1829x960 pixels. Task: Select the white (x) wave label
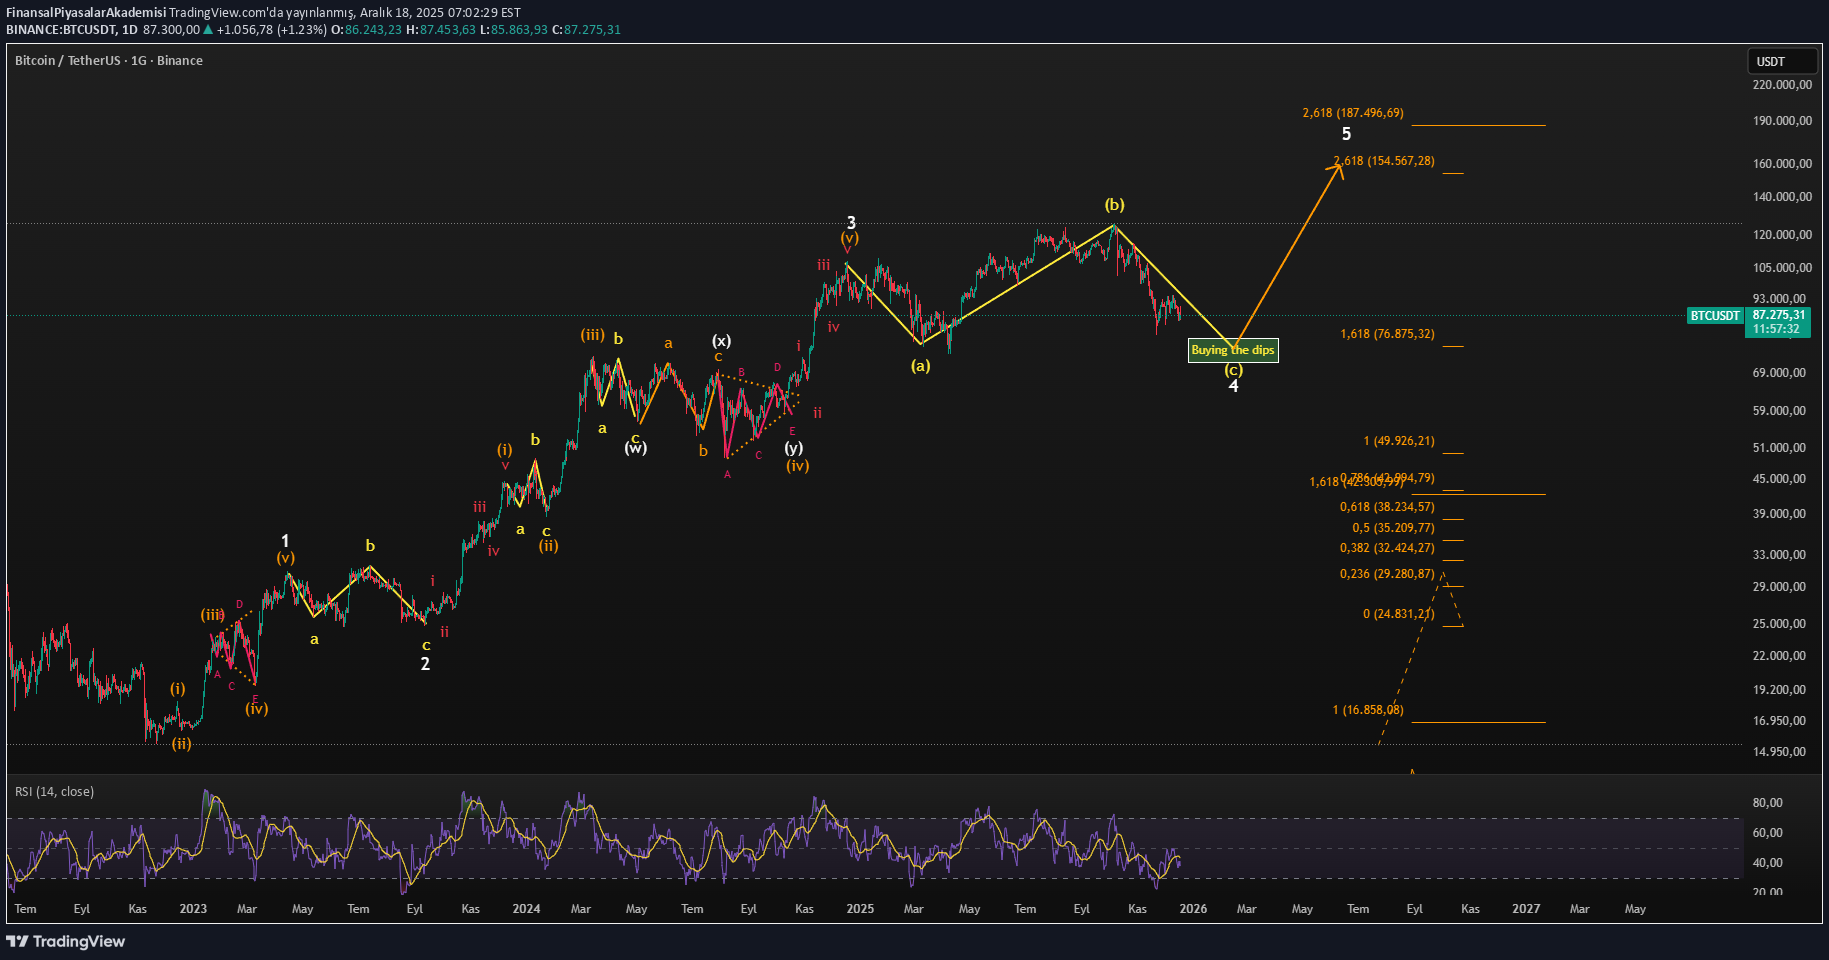coord(721,341)
